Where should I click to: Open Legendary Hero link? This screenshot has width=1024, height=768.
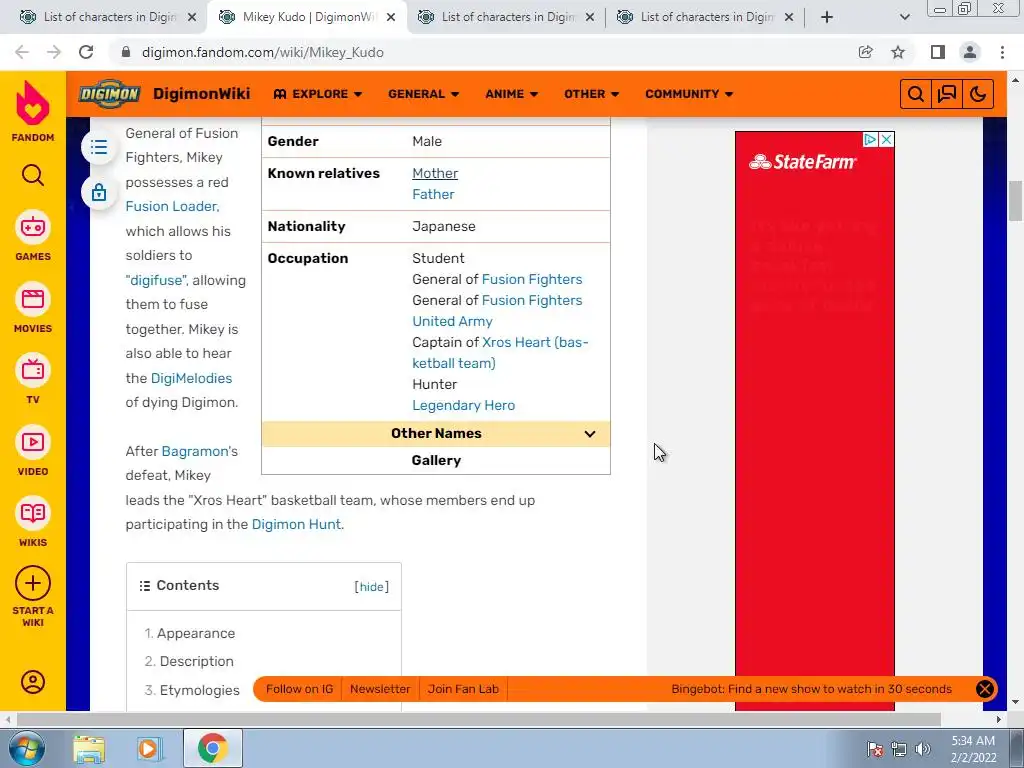point(464,406)
